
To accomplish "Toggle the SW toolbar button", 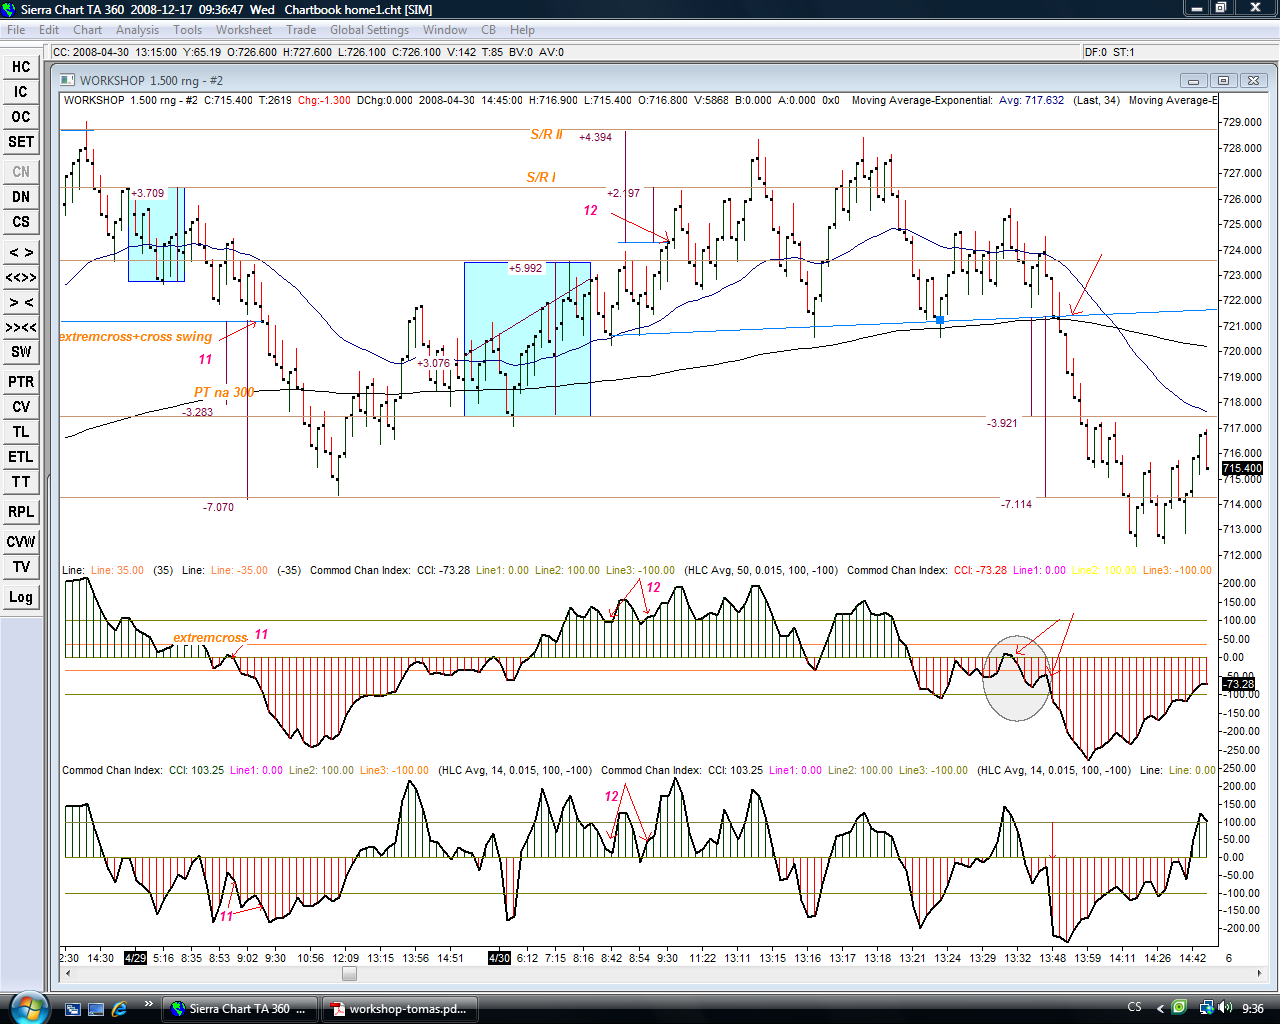I will (21, 352).
